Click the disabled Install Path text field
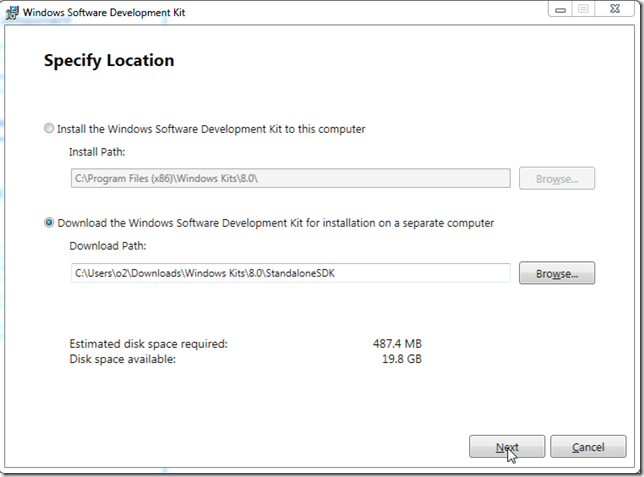The width and height of the screenshot is (644, 477). point(290,178)
